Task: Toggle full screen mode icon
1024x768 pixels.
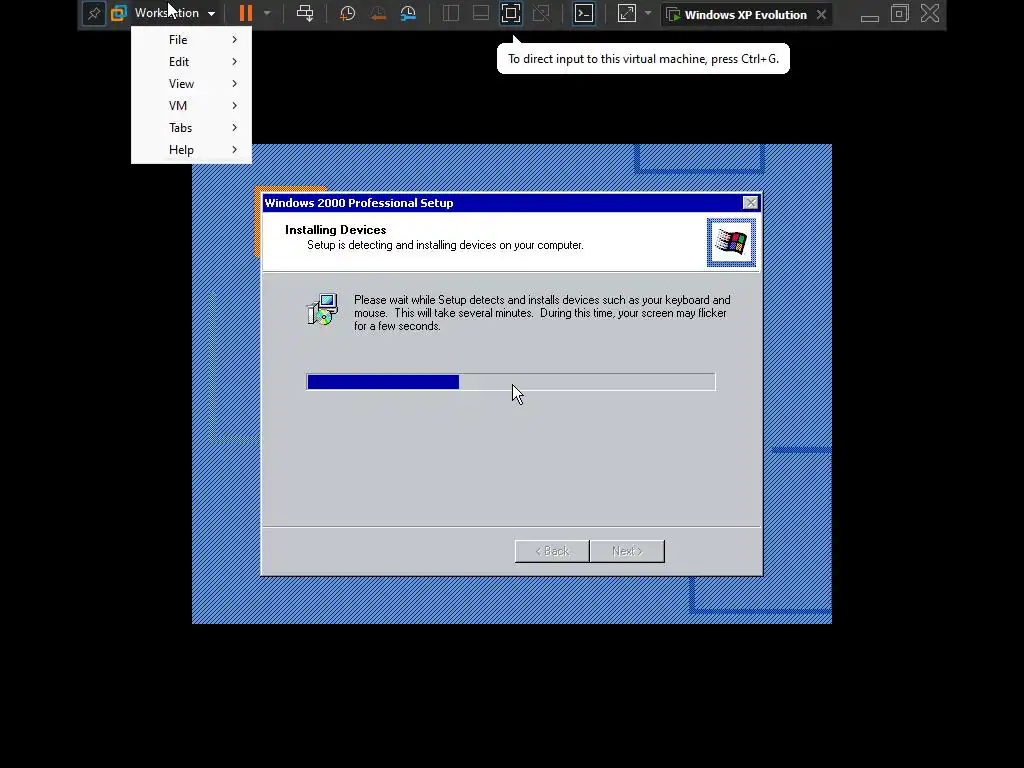Action: pos(511,13)
